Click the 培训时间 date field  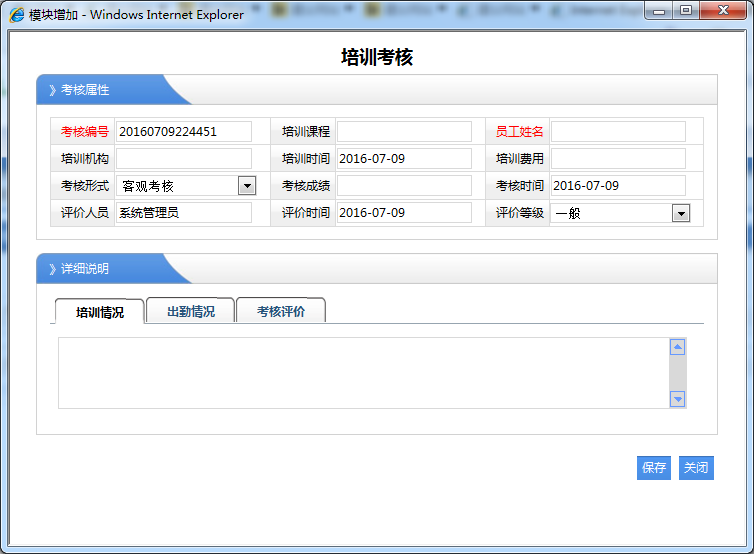point(404,159)
